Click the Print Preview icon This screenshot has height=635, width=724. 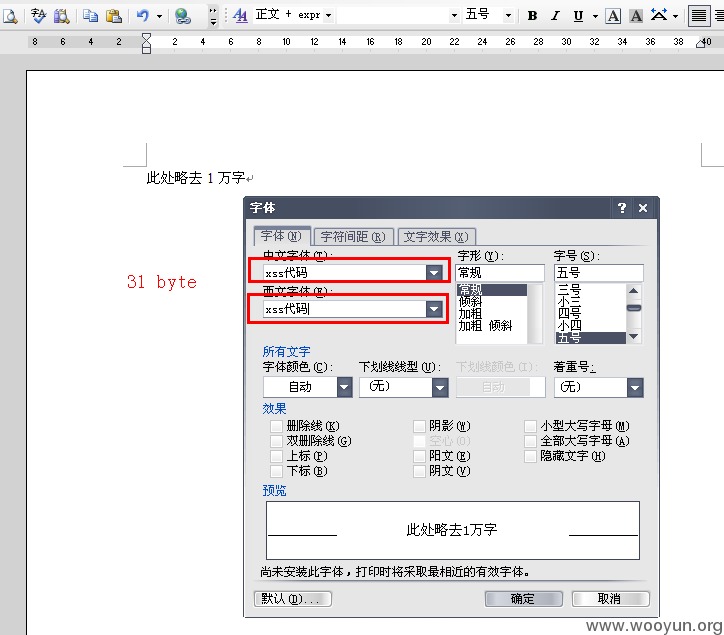[x=10, y=16]
